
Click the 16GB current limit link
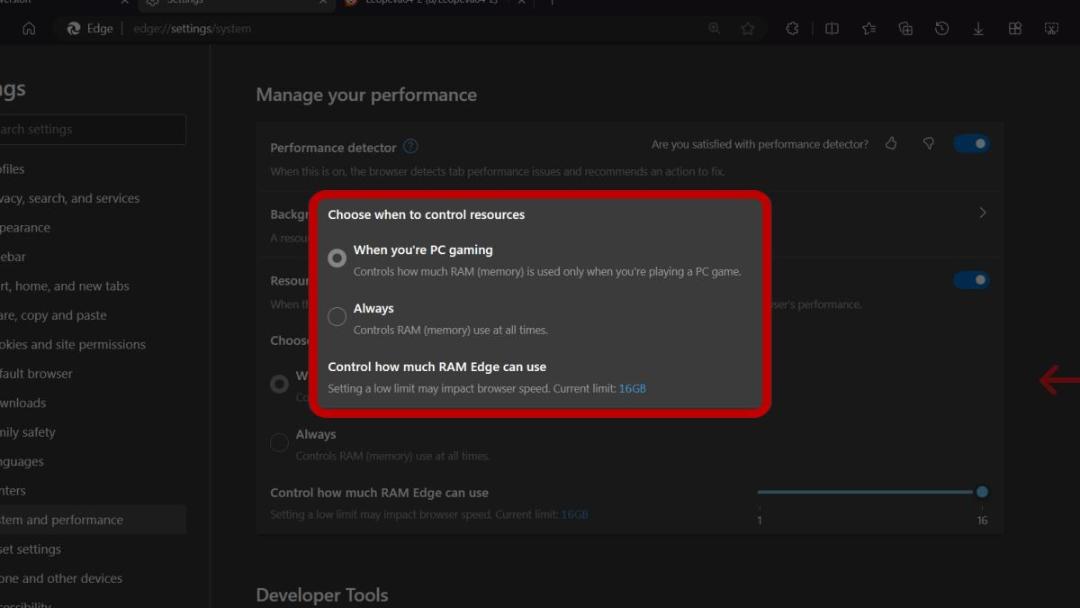[632, 388]
